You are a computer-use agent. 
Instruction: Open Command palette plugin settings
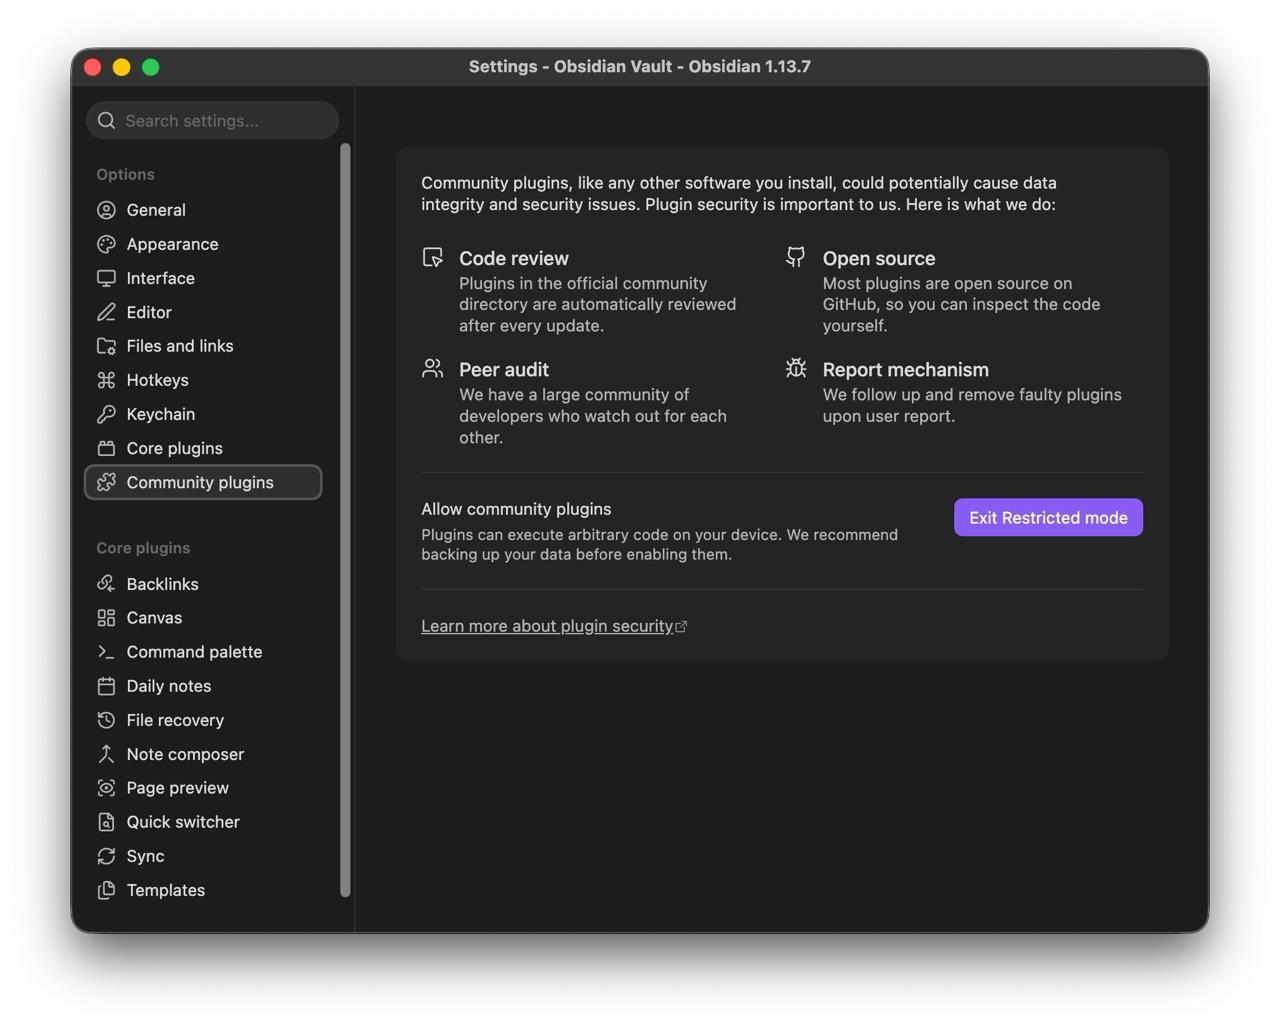[x=203, y=652]
